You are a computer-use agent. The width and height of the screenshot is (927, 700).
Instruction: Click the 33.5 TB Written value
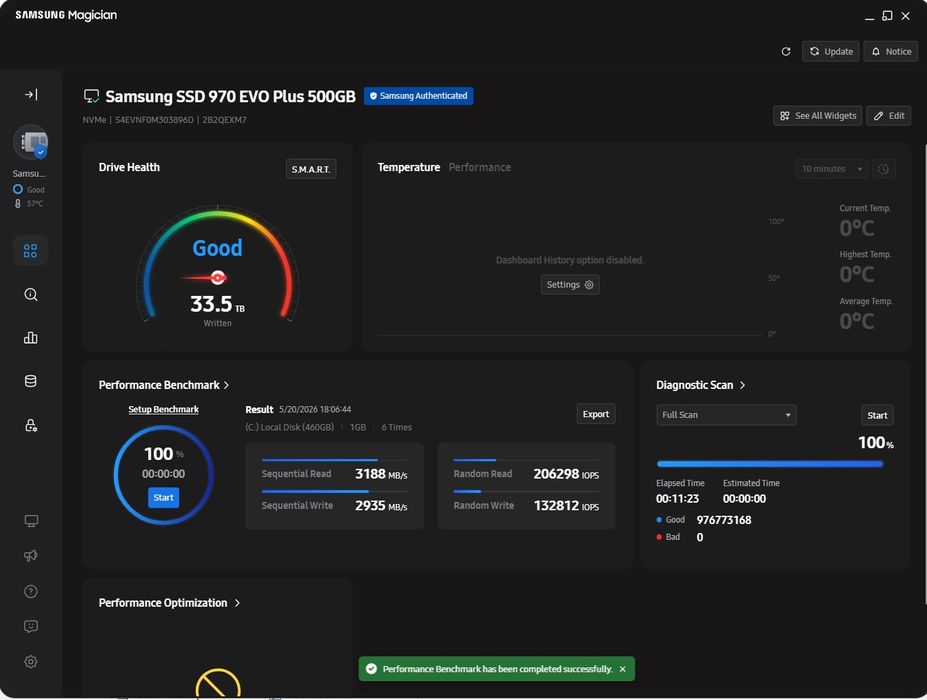click(217, 304)
